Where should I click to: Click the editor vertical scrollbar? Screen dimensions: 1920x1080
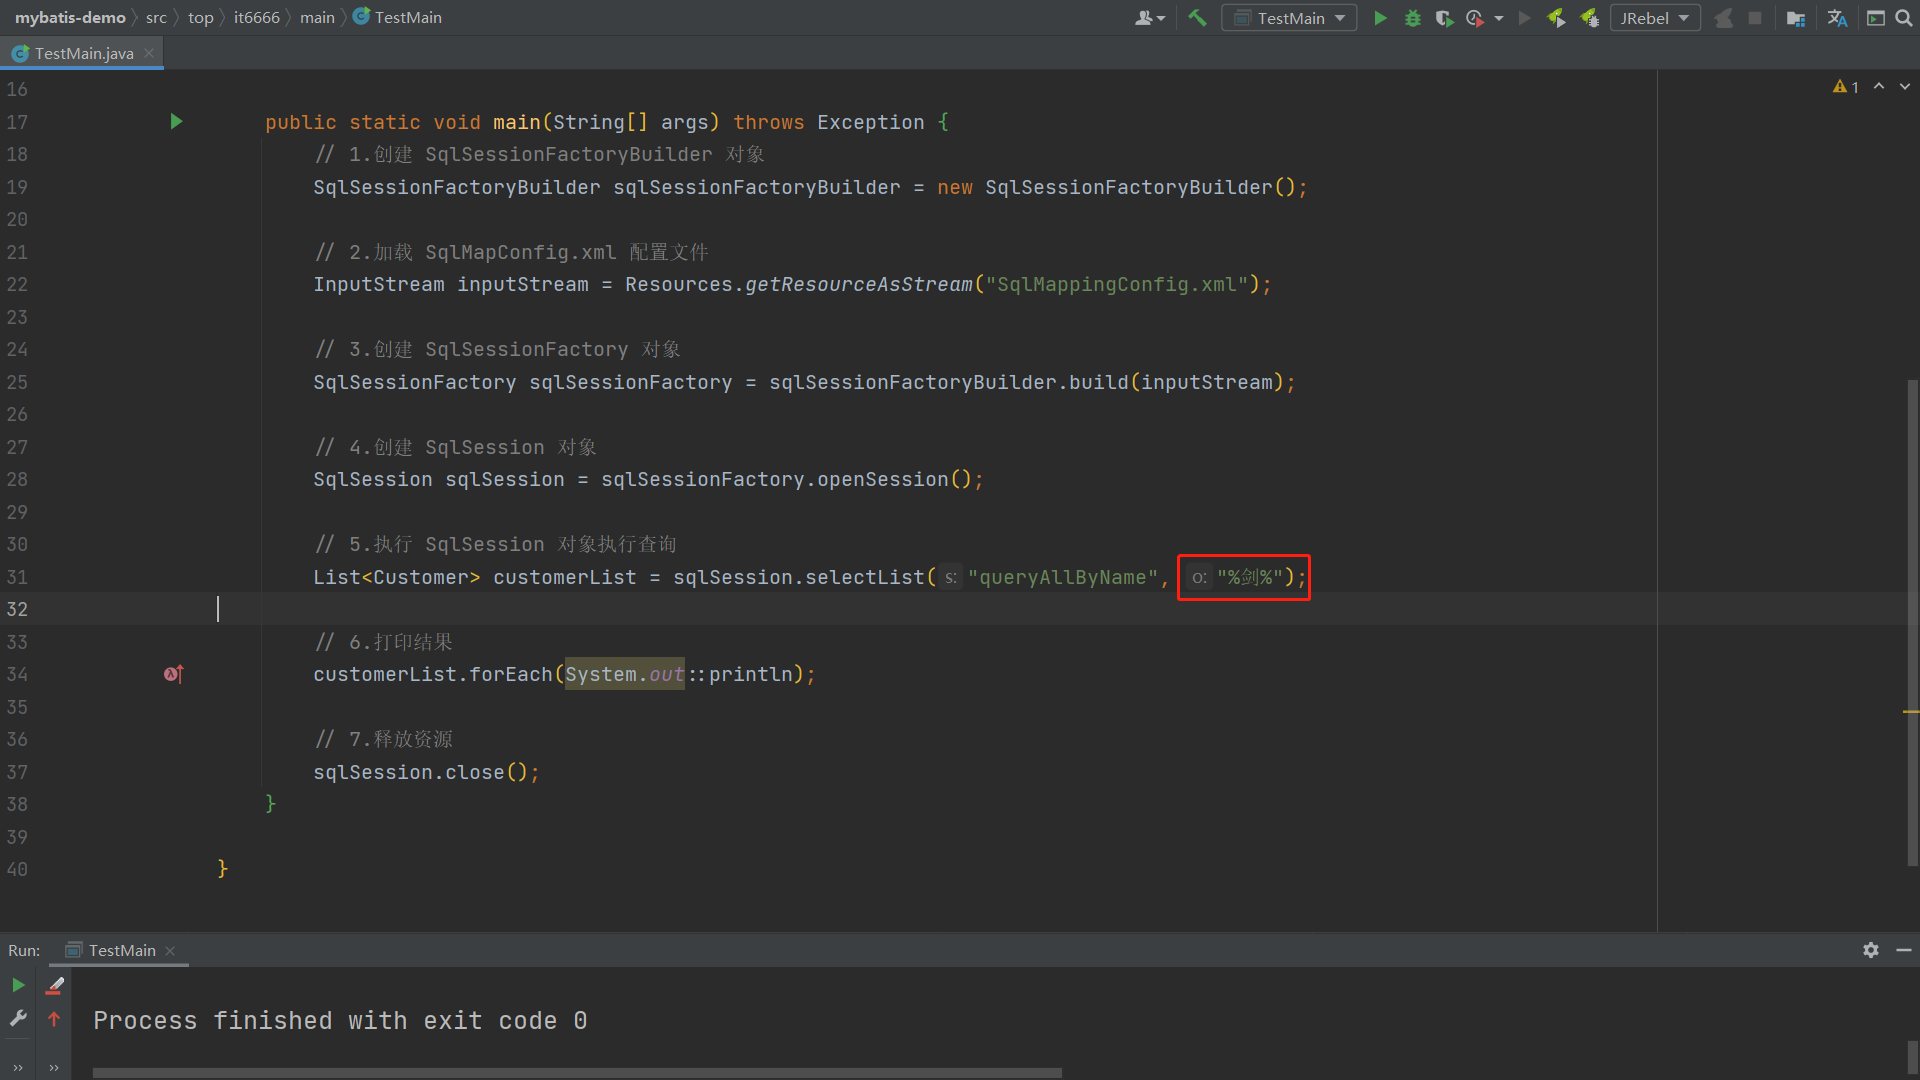point(1912,622)
